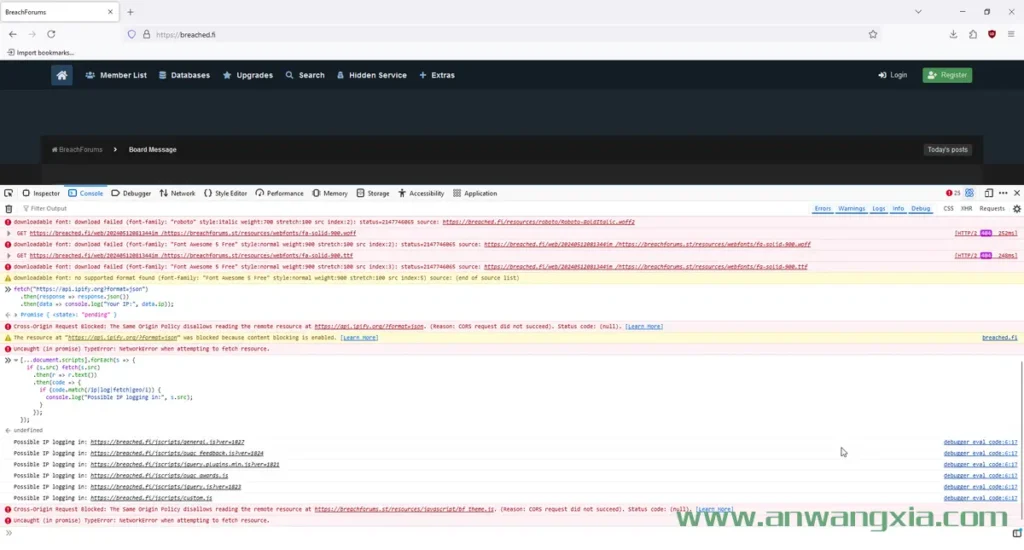Expand the GET fa-solid-900.ttf request row
Viewport: 1024px width, 550px height.
point(8,256)
